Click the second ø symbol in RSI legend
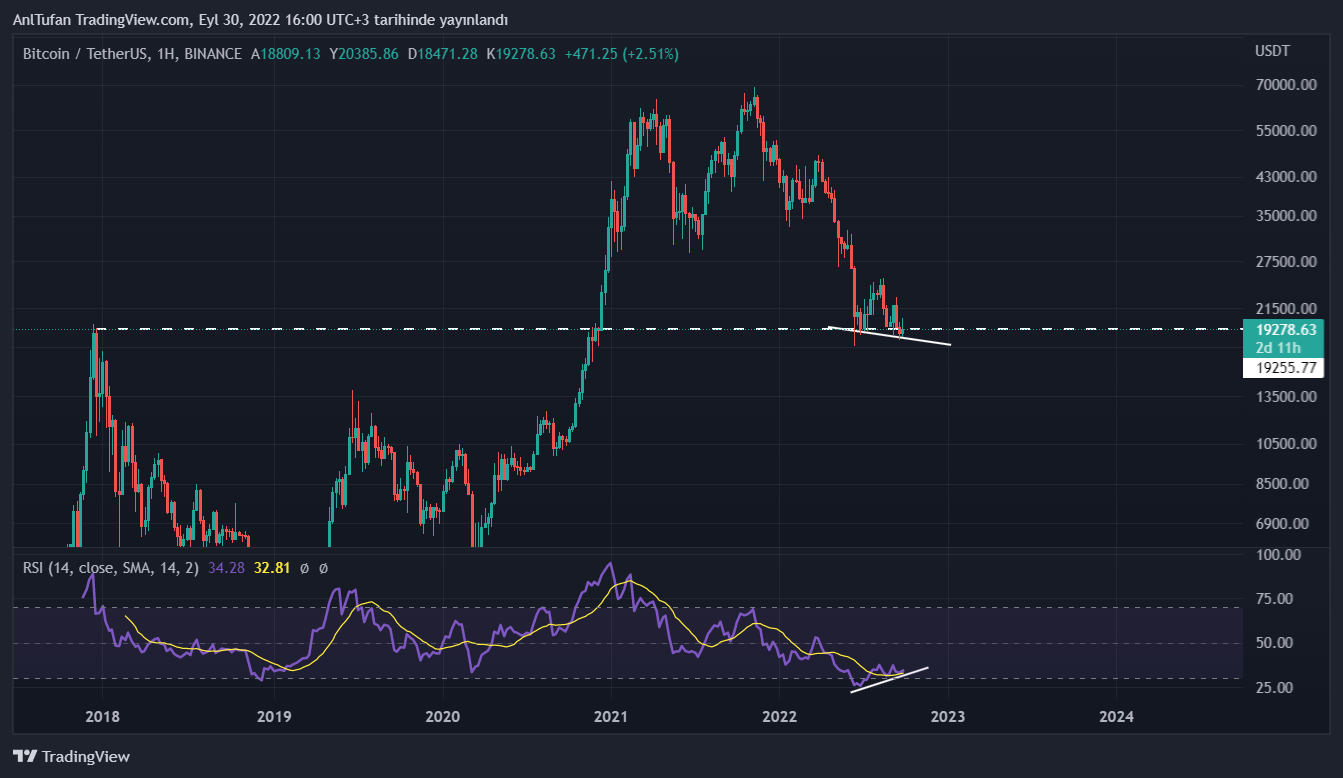Screen dimensions: 1343x778 (323, 568)
